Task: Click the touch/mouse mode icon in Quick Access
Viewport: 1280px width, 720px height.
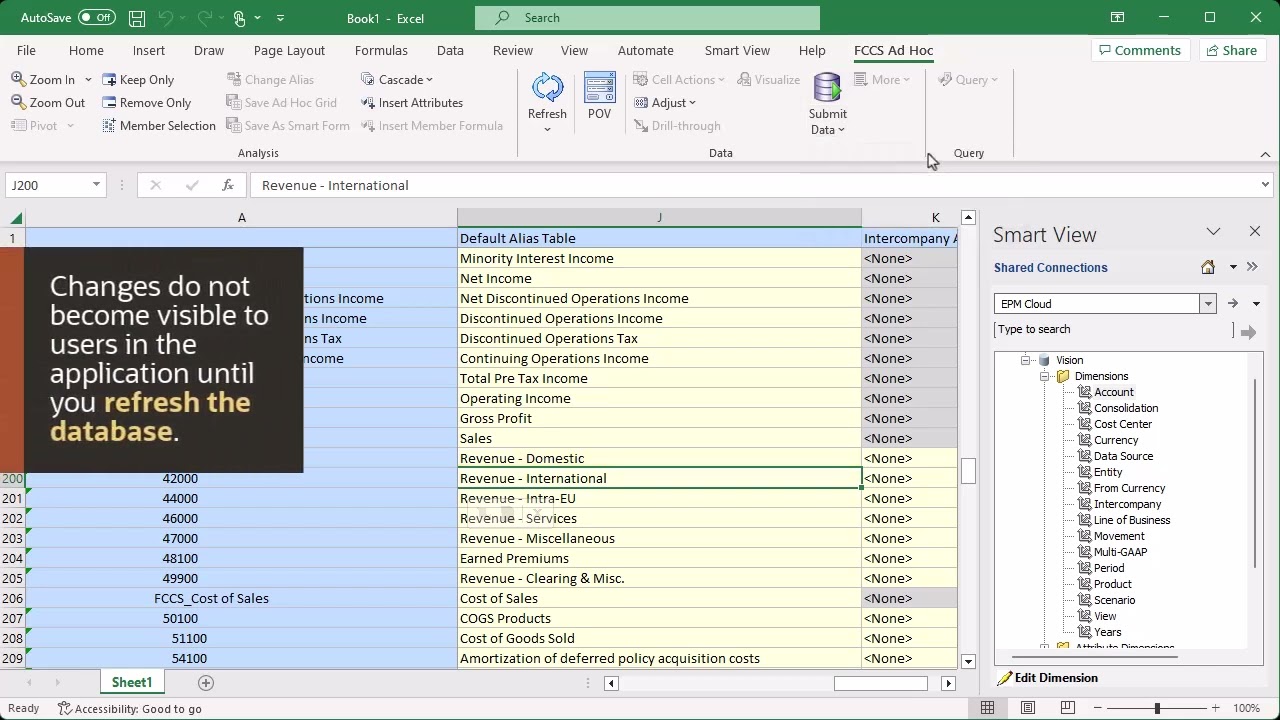Action: click(239, 18)
